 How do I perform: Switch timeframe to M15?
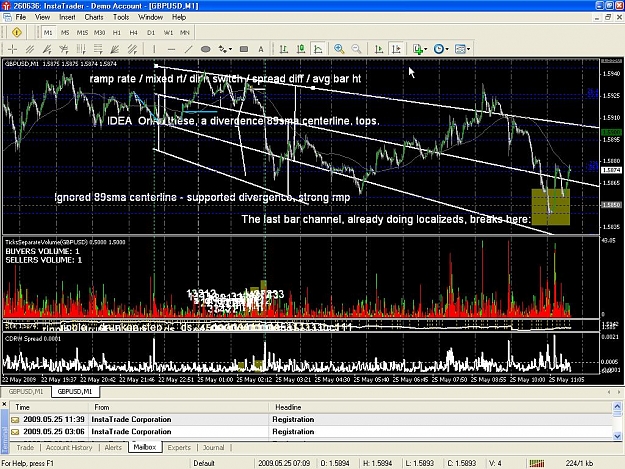tap(82, 33)
